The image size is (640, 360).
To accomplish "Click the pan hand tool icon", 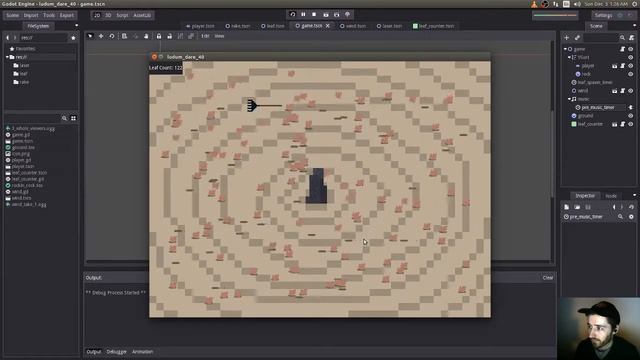I will (146, 36).
